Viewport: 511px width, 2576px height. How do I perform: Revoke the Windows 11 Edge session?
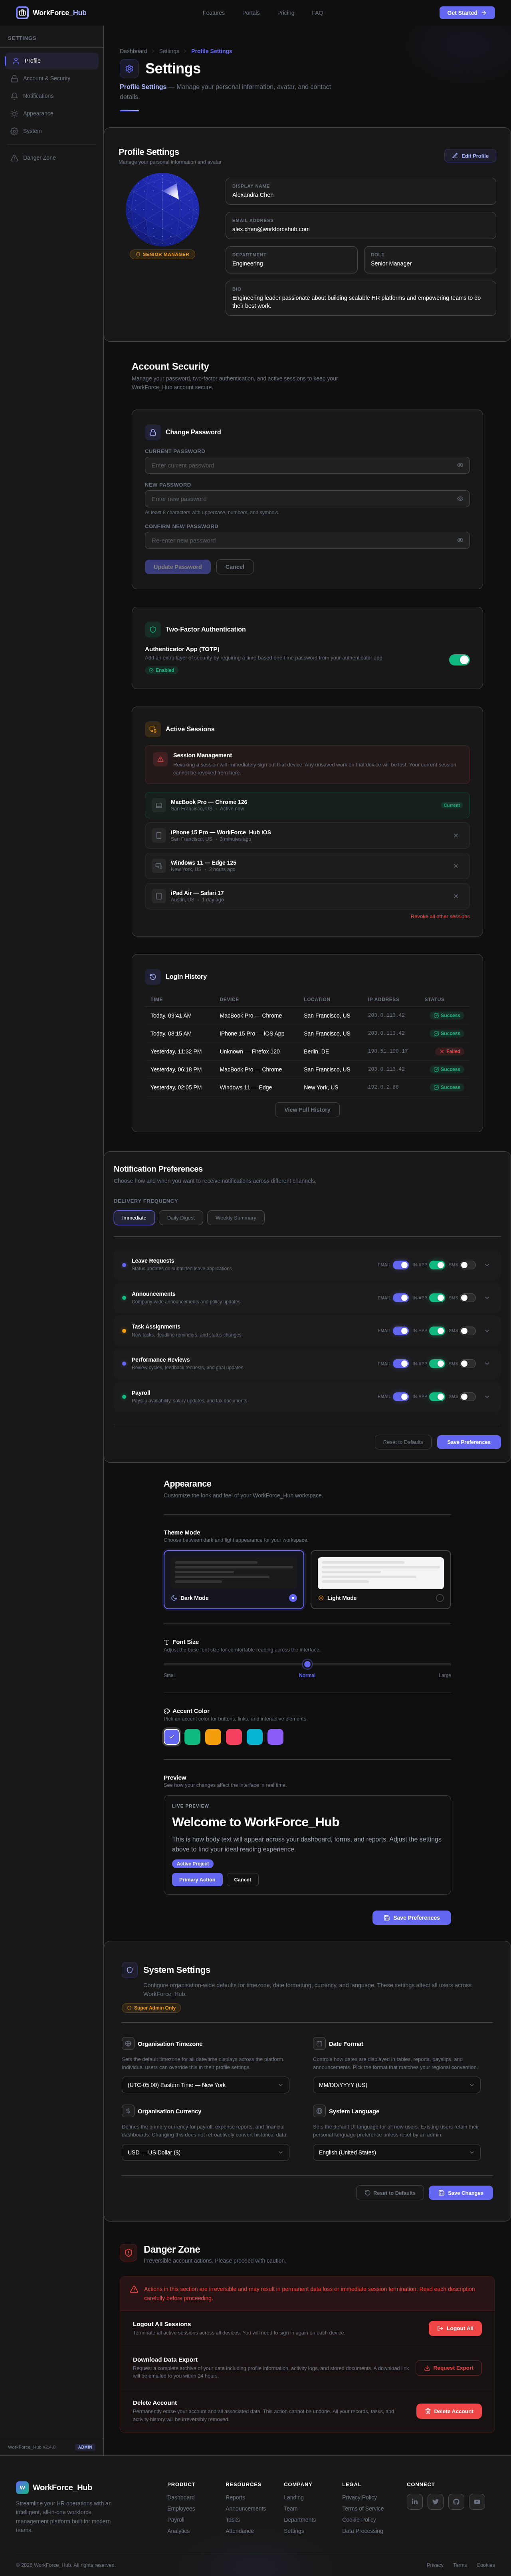(456, 866)
